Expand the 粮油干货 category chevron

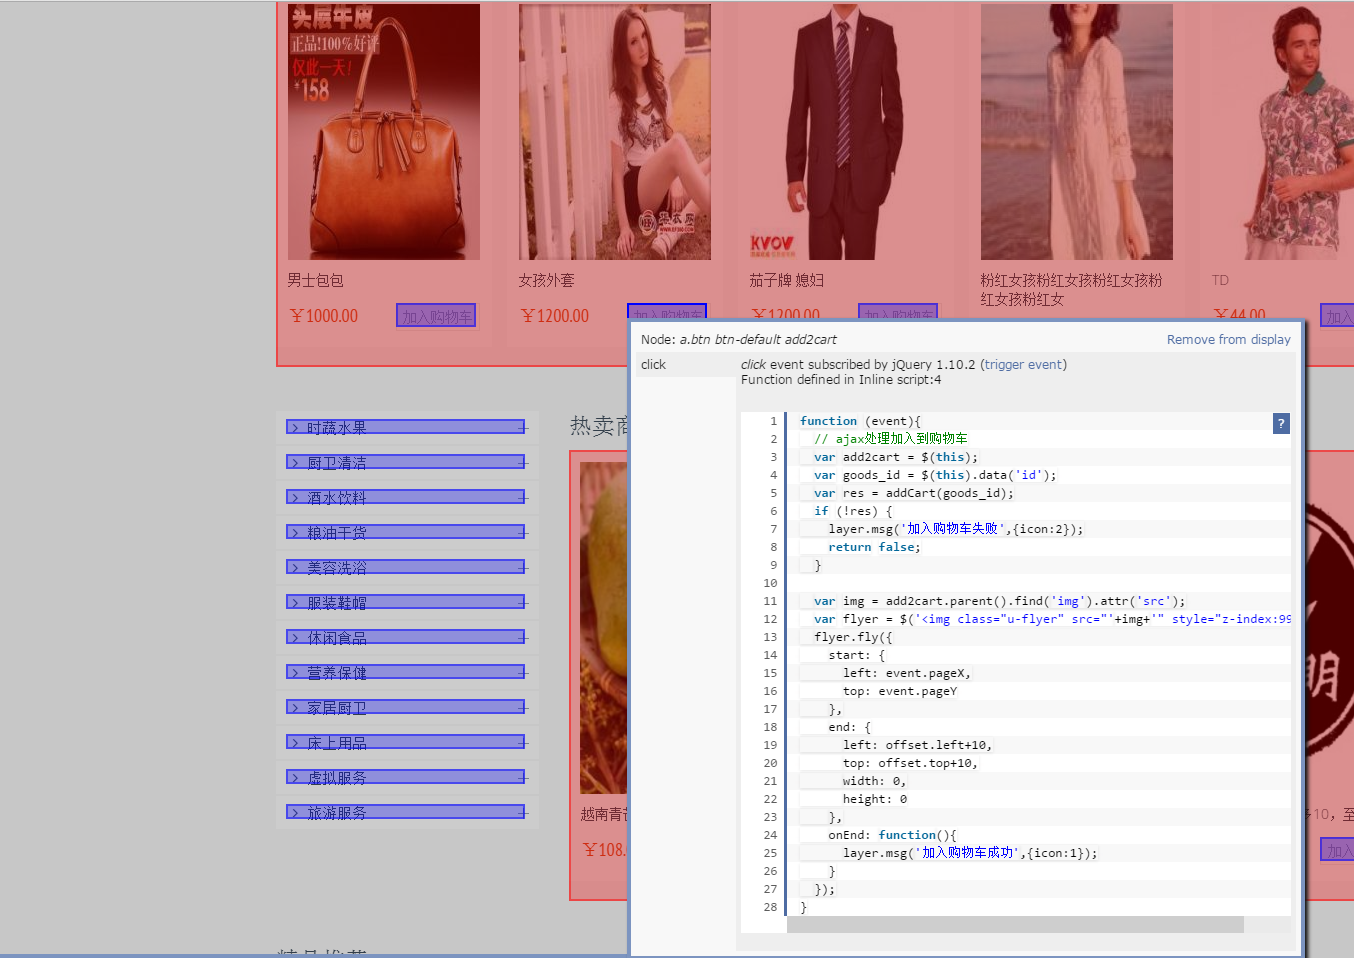[294, 533]
